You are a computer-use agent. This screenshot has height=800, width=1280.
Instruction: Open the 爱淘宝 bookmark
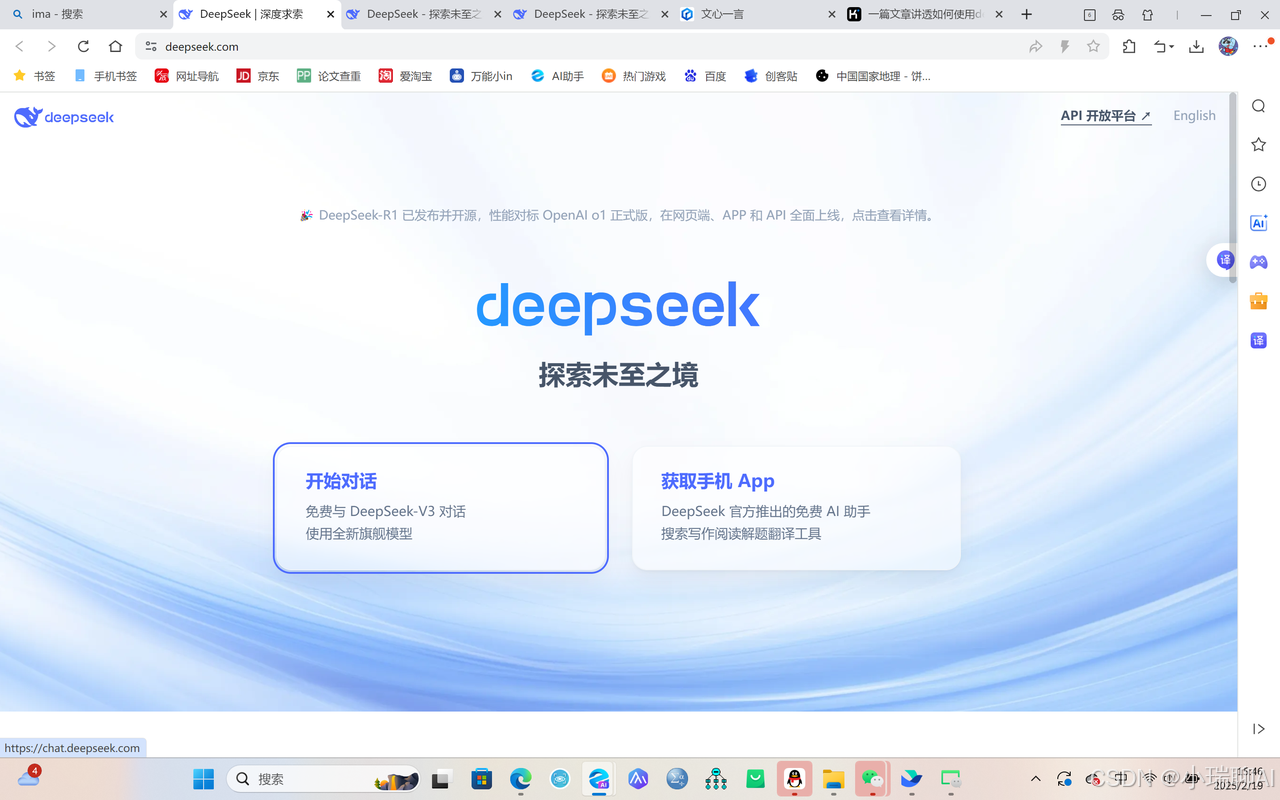[406, 76]
